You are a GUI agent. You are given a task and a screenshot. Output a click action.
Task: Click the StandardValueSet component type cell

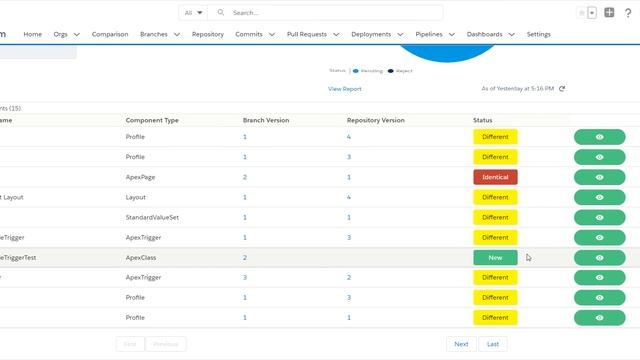(x=152, y=218)
